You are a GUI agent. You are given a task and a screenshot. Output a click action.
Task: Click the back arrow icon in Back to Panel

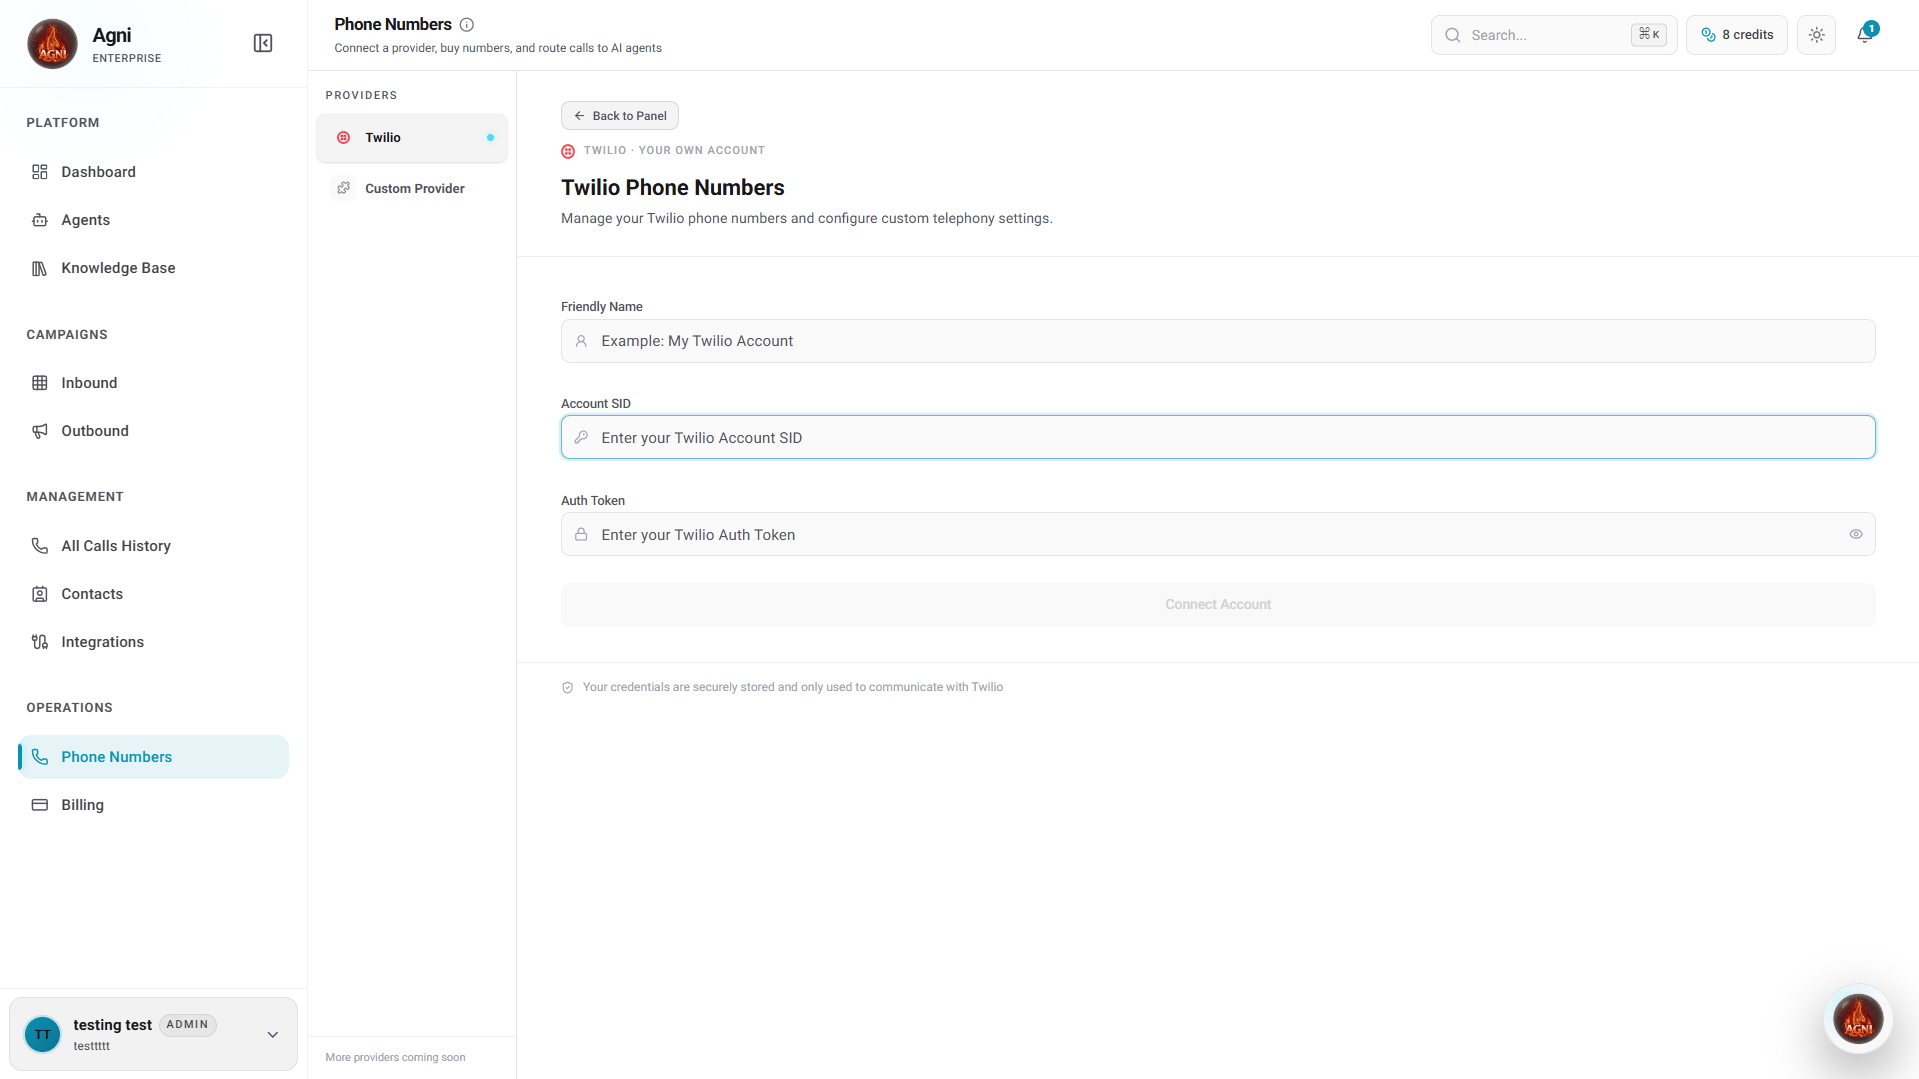coord(579,116)
